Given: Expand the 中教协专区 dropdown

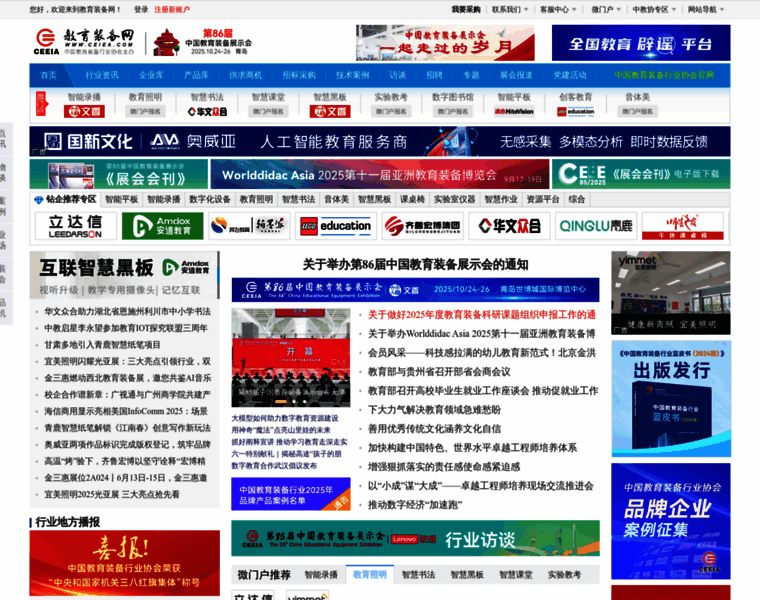Looking at the screenshot, I should (x=654, y=9).
